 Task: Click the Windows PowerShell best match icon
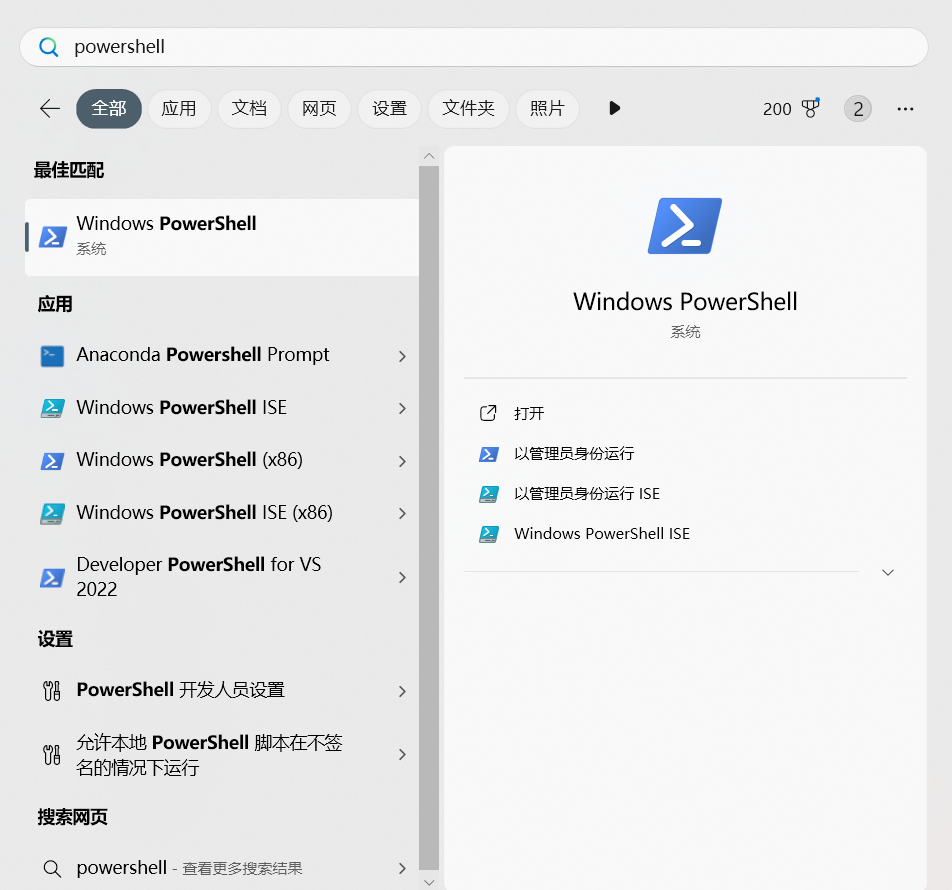pos(53,237)
